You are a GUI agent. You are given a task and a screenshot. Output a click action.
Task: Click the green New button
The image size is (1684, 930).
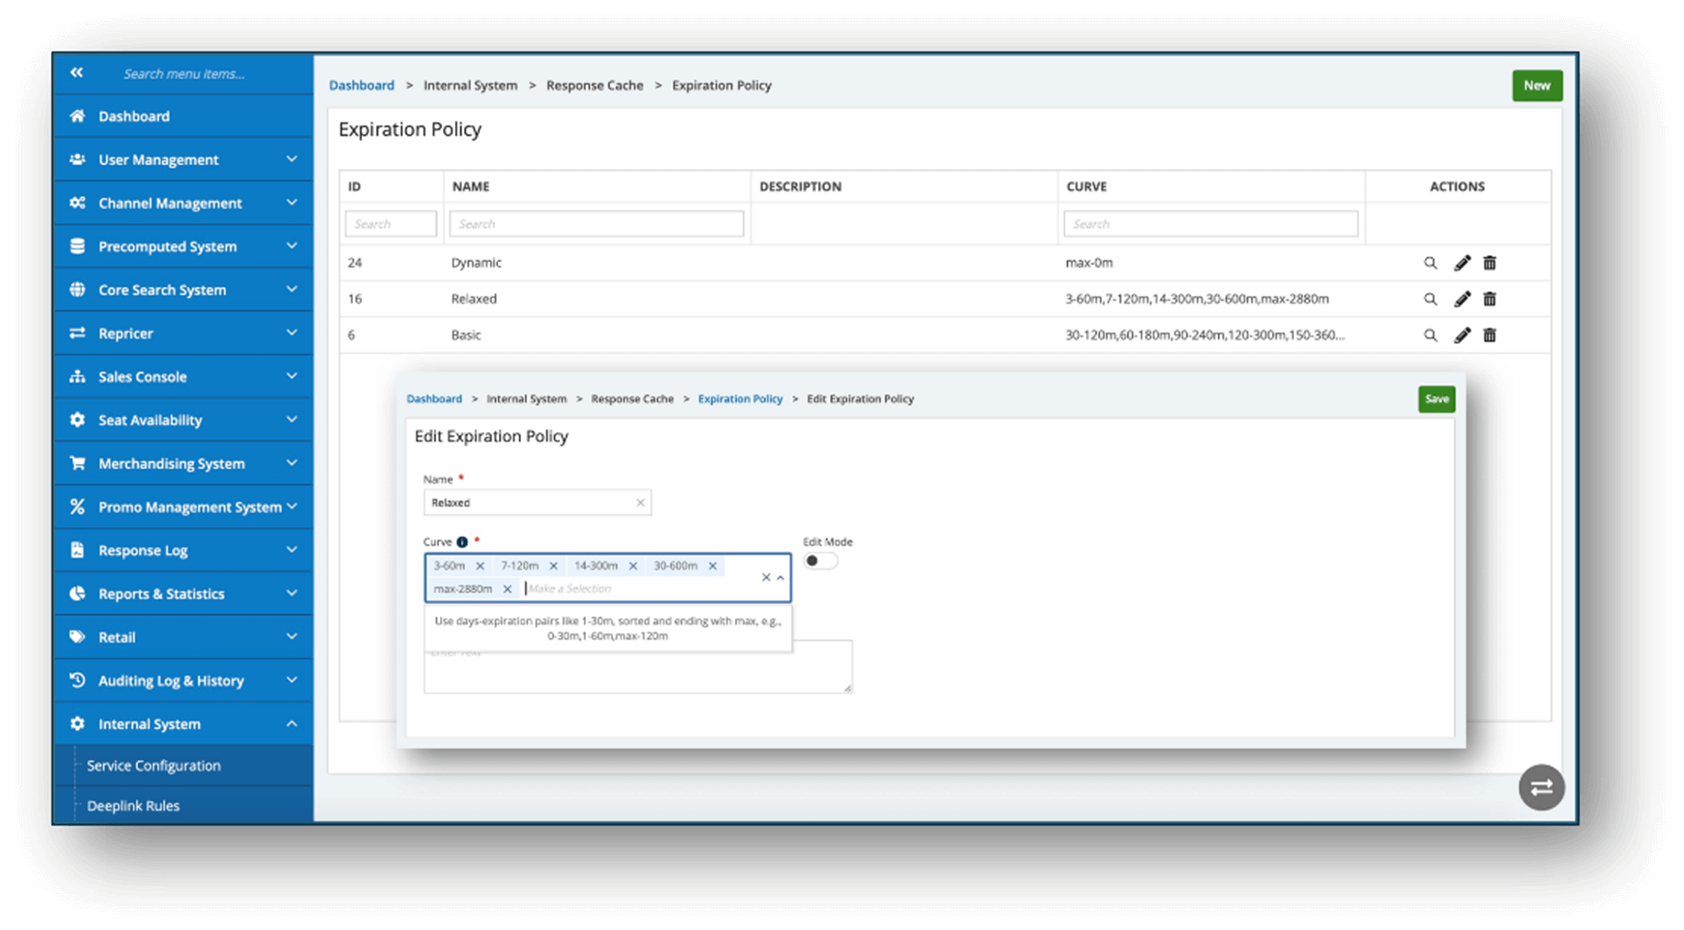click(1536, 86)
